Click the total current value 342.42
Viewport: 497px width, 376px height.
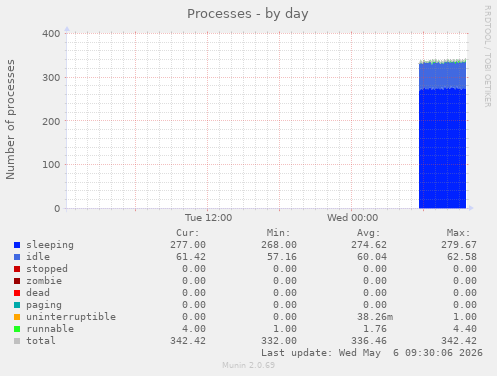tap(188, 341)
